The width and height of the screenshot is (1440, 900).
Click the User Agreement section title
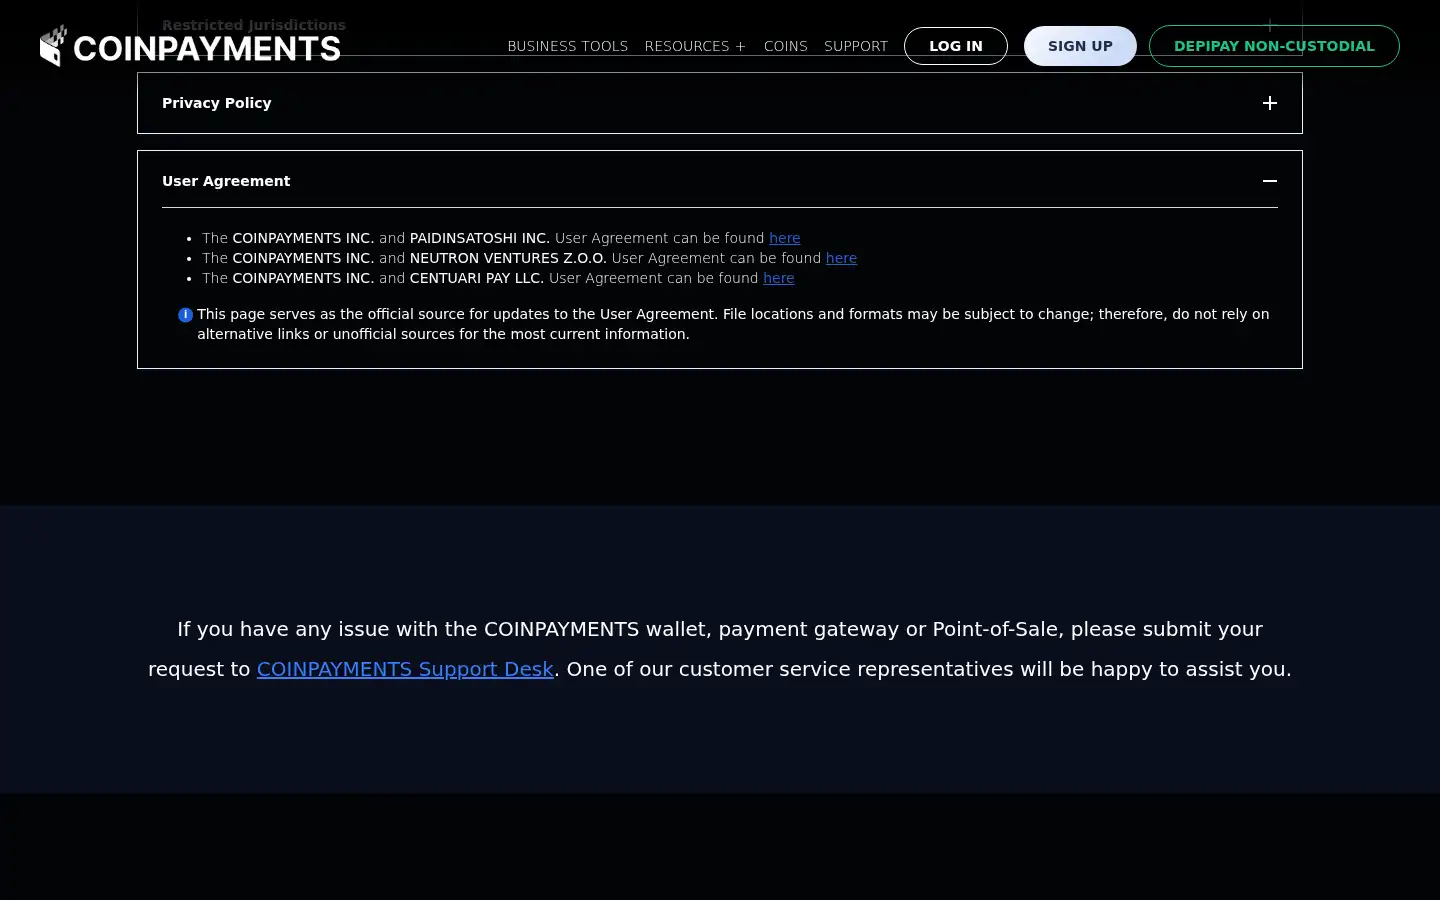pyautogui.click(x=226, y=181)
